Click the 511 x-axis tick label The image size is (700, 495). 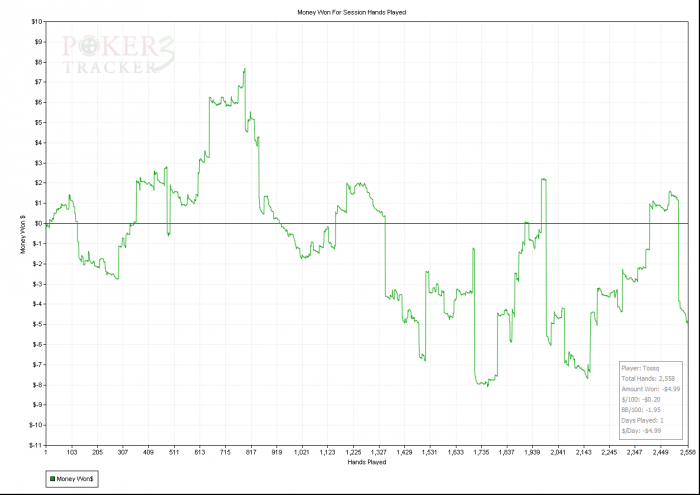pyautogui.click(x=174, y=452)
